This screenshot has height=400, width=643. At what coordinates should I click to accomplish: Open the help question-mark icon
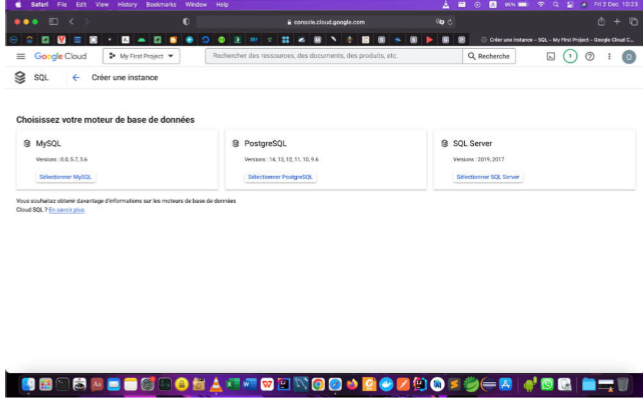click(x=590, y=56)
